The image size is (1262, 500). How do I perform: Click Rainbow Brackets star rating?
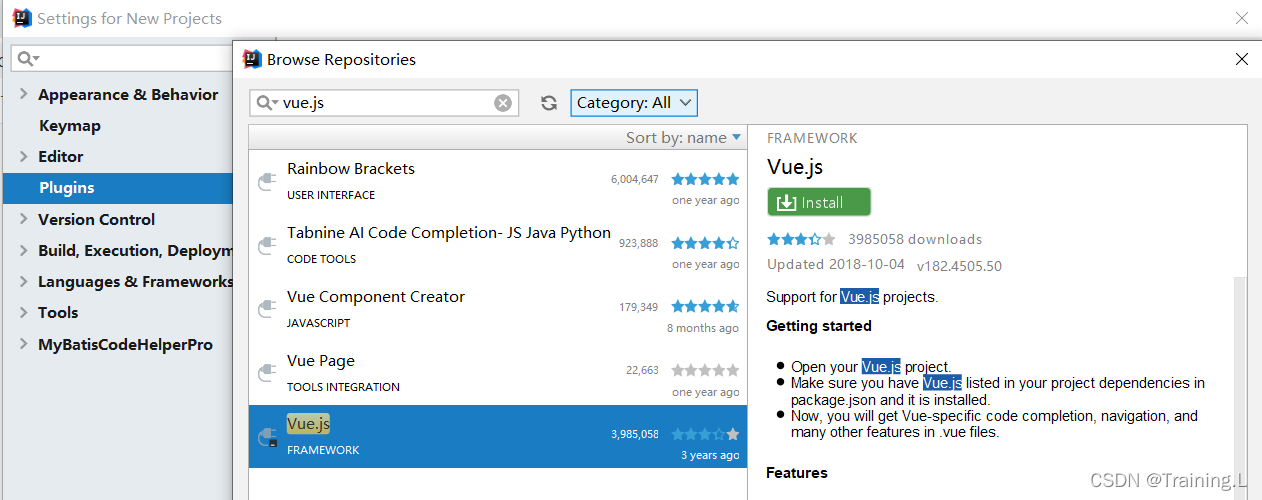click(x=705, y=179)
